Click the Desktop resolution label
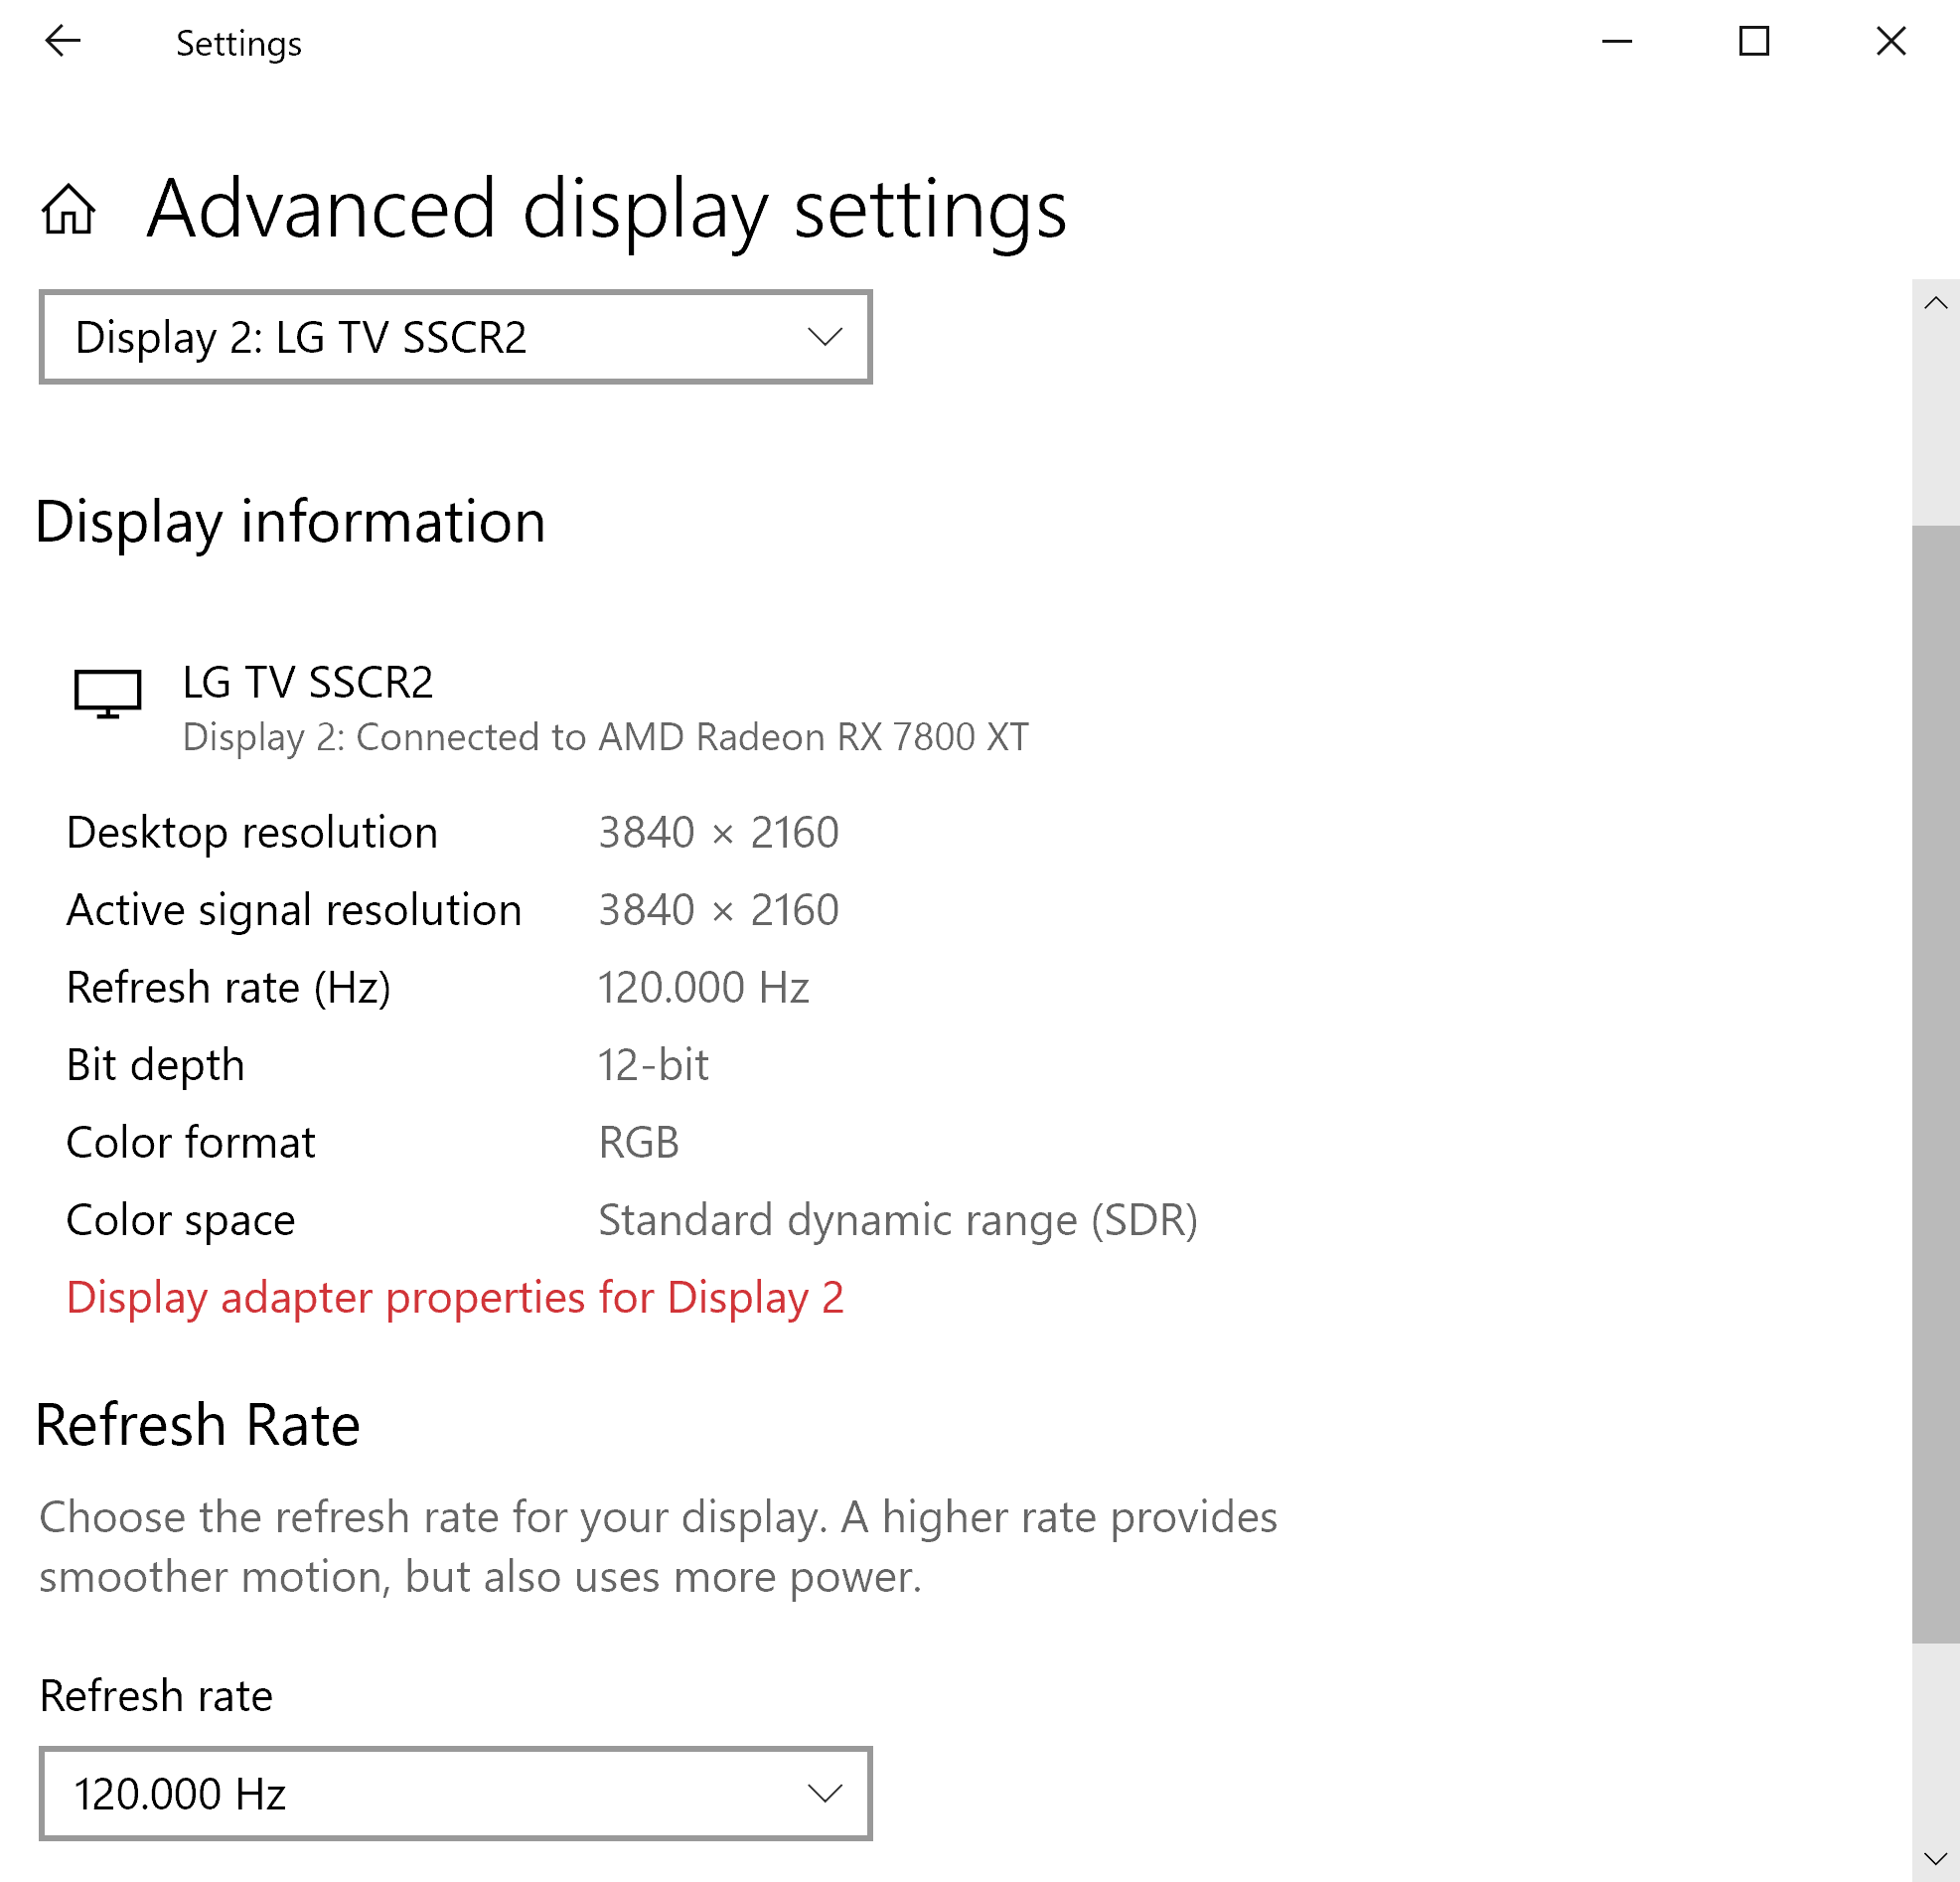 (252, 833)
